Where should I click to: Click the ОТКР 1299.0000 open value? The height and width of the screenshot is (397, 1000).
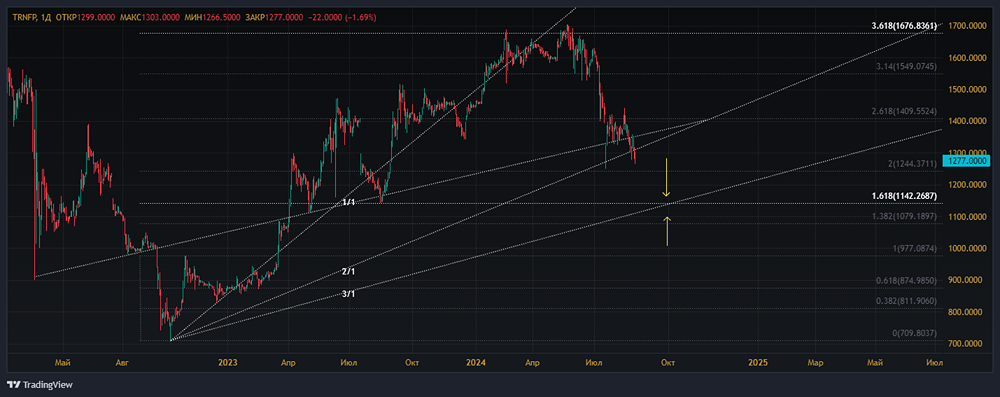[x=85, y=17]
